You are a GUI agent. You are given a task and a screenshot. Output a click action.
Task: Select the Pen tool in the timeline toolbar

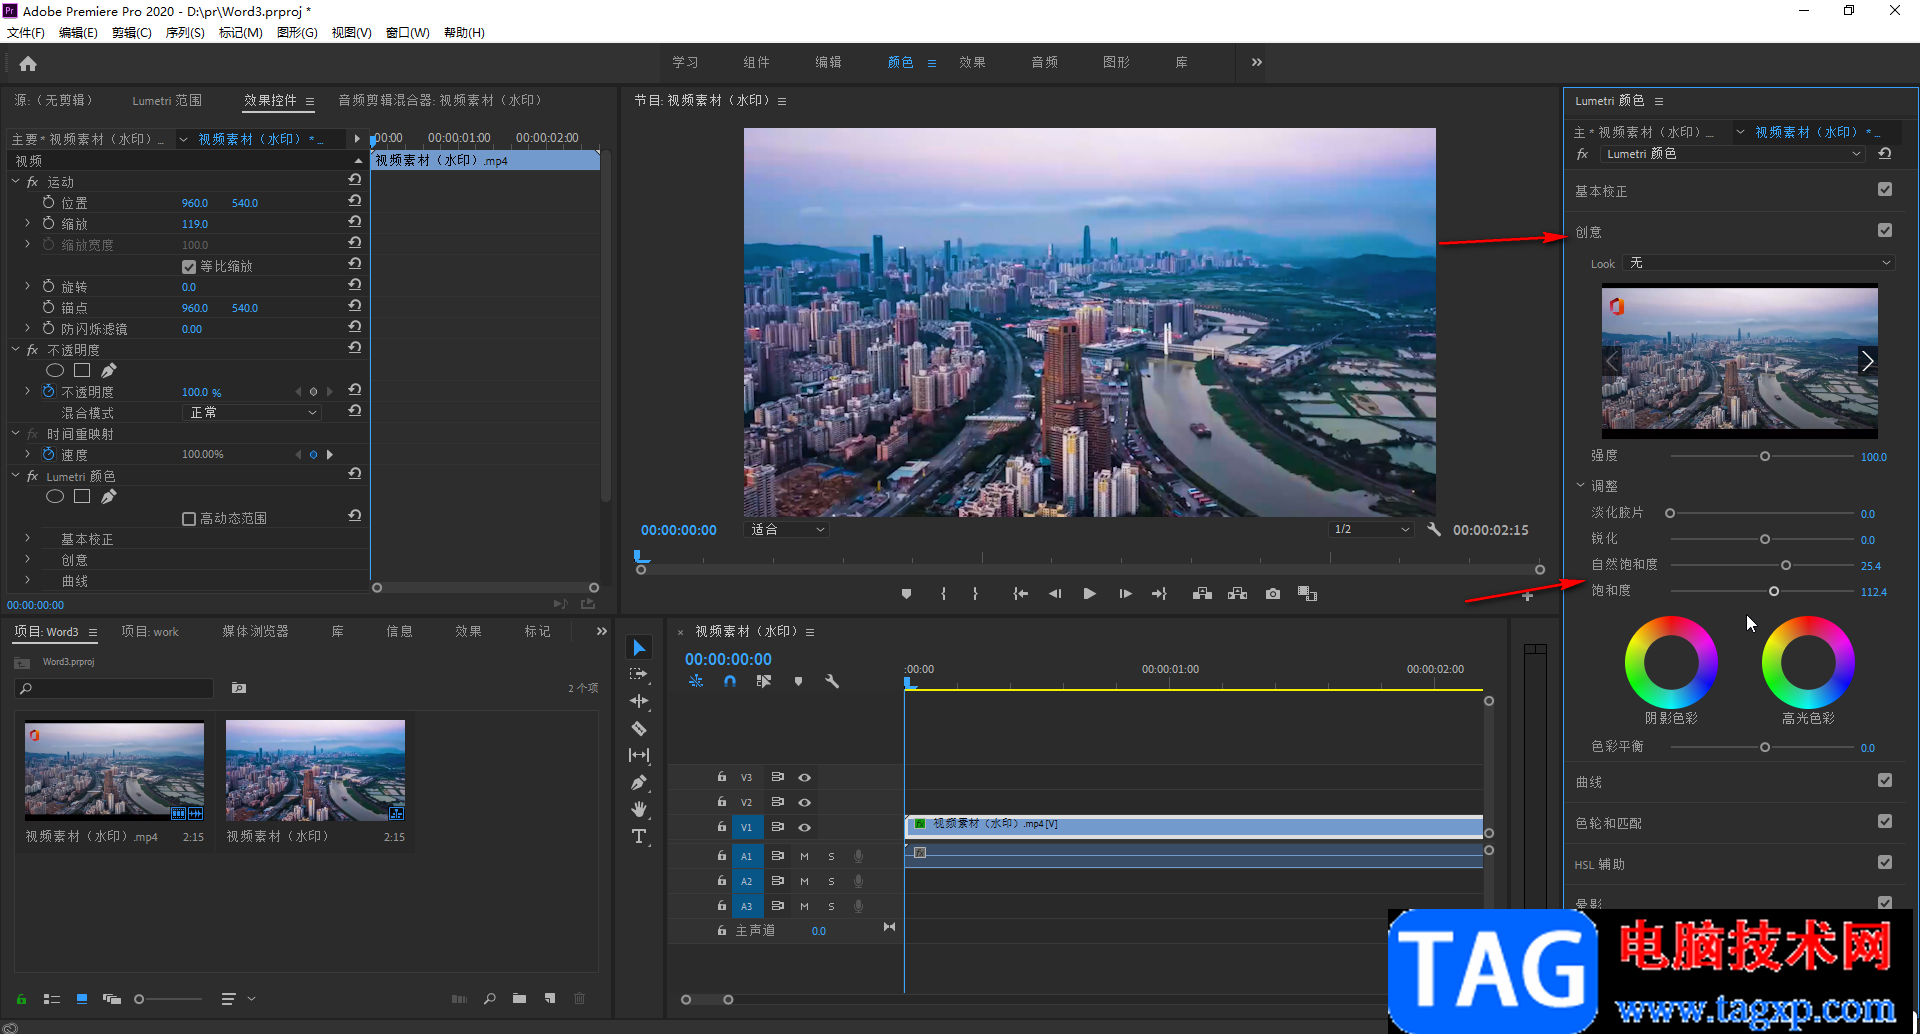pos(640,783)
